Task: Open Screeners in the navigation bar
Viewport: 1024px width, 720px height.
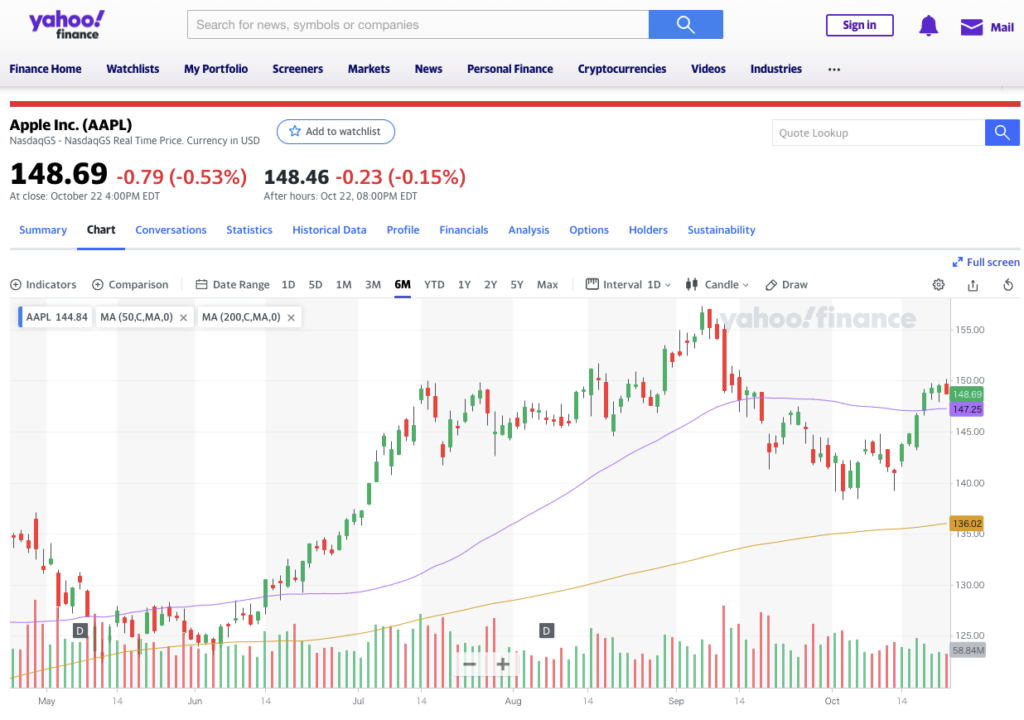Action: (x=298, y=69)
